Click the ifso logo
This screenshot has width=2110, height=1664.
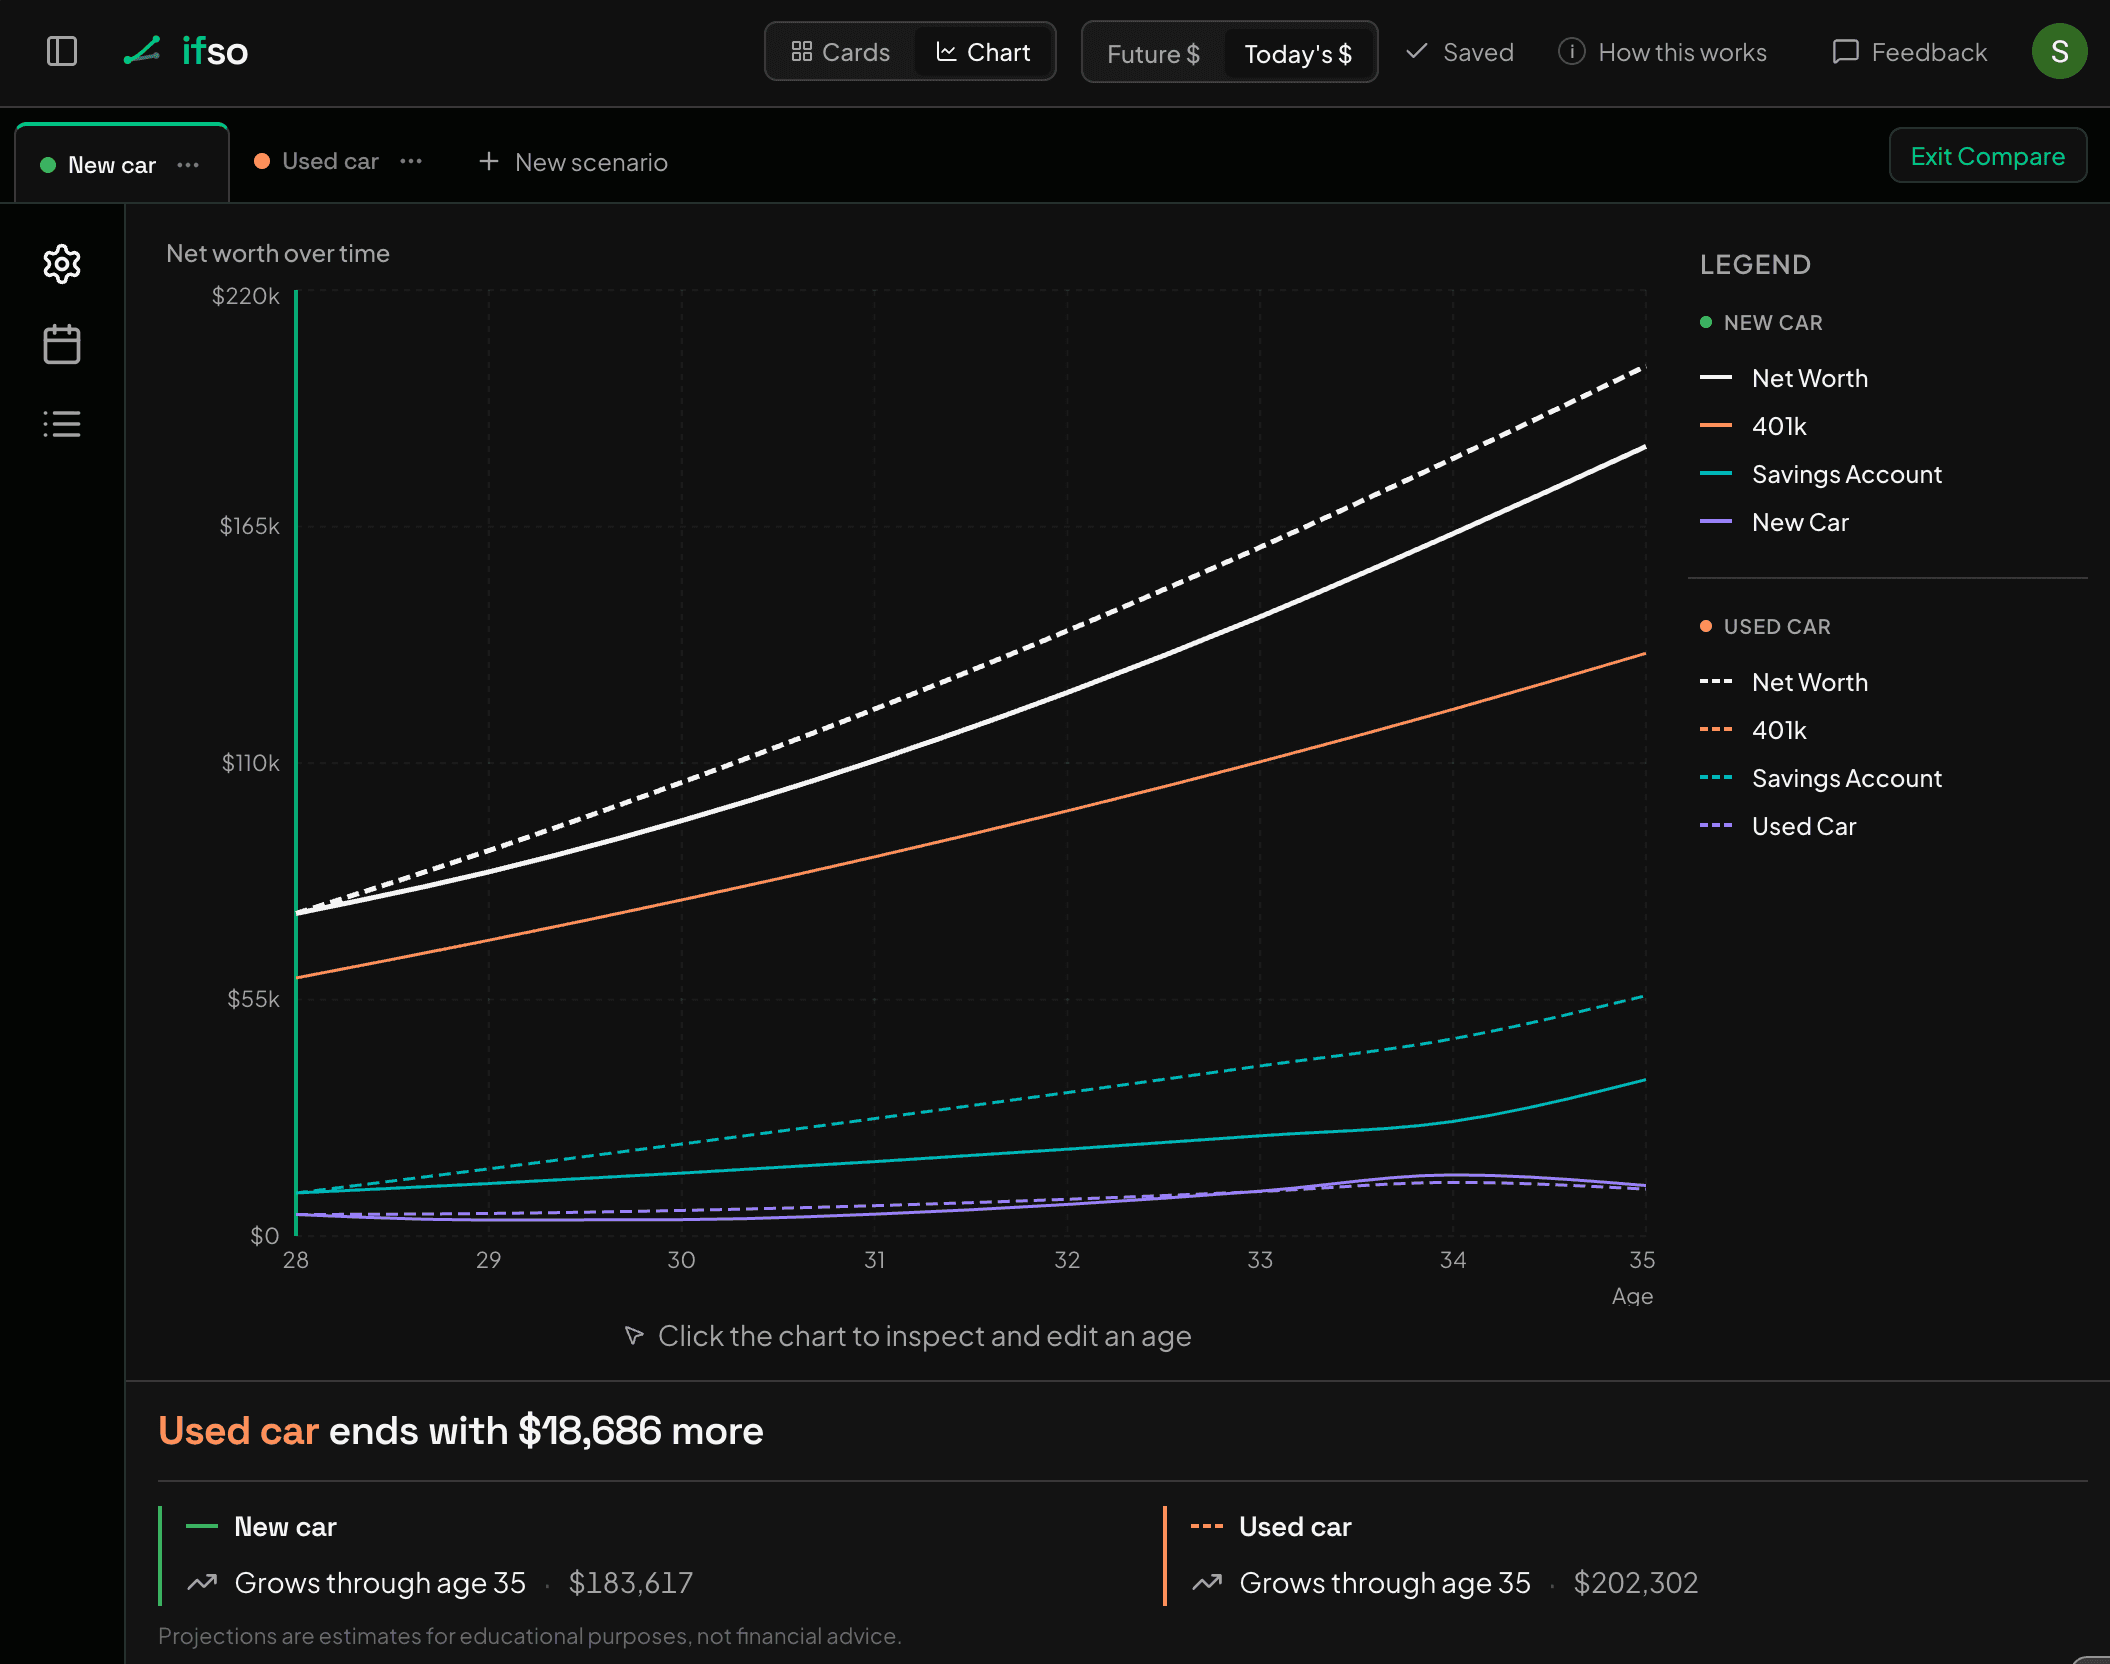click(186, 51)
